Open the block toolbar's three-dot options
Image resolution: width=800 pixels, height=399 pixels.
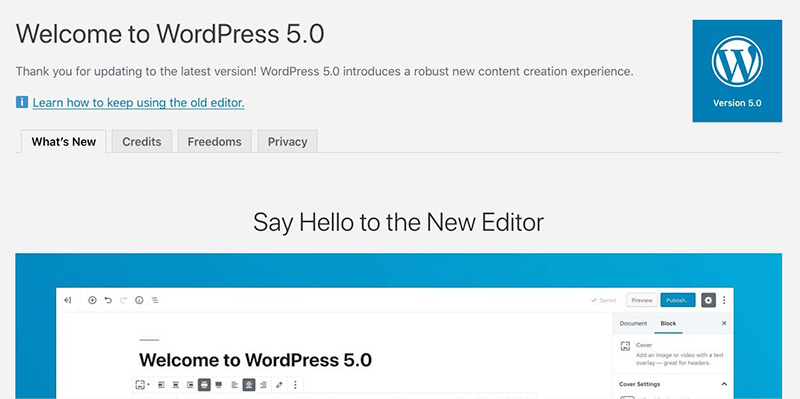[x=295, y=384]
